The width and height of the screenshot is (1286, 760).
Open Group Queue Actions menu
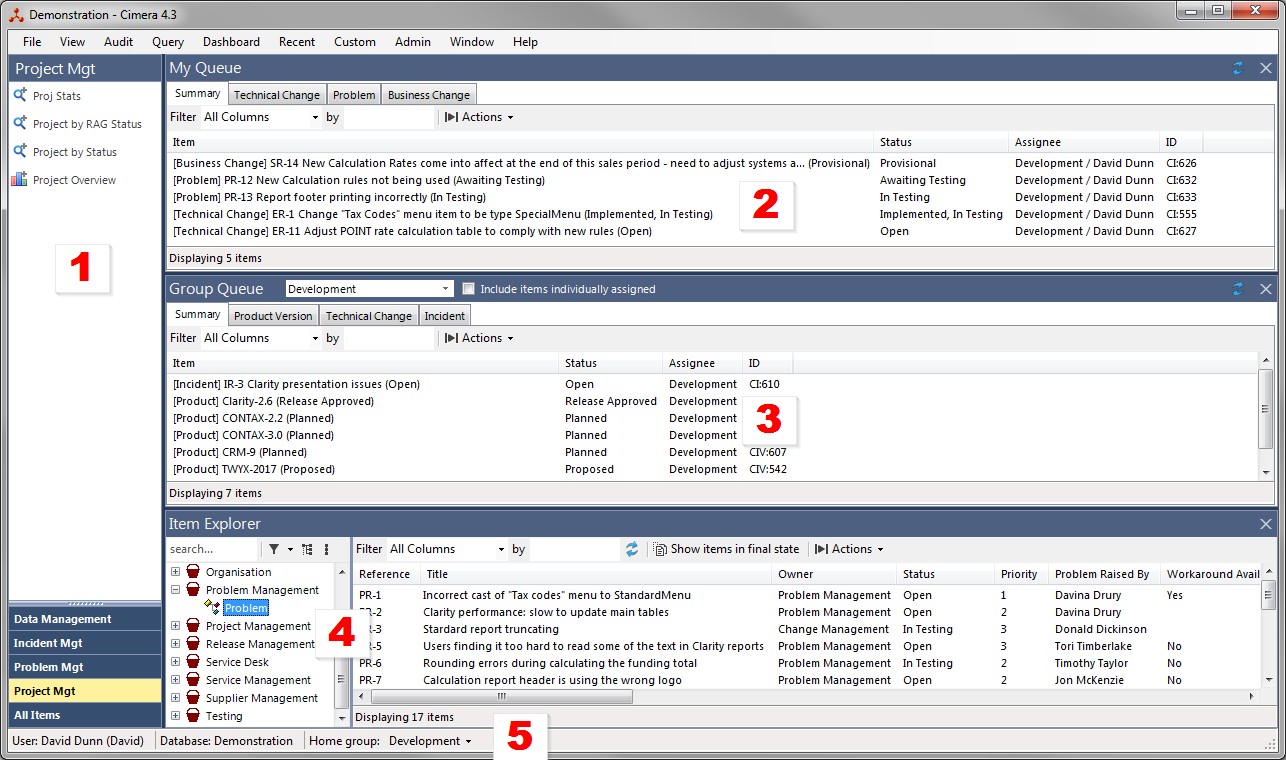pyautogui.click(x=479, y=338)
